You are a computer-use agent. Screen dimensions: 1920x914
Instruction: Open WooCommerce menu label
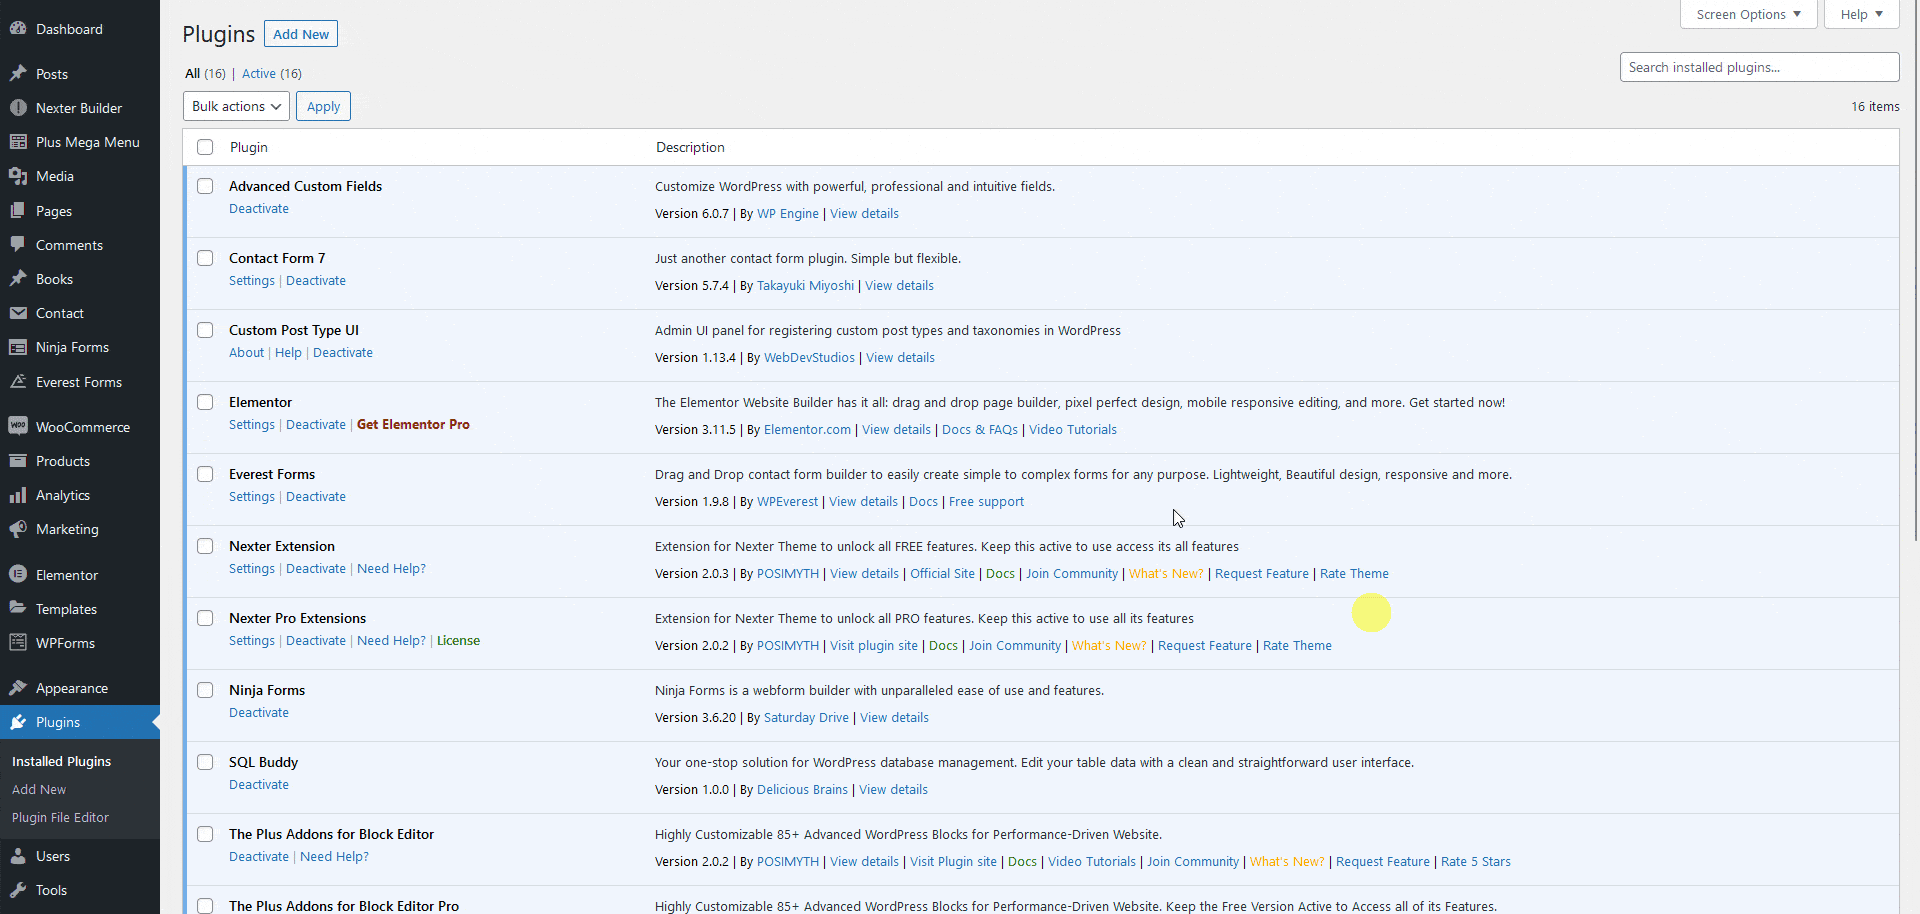pos(83,427)
